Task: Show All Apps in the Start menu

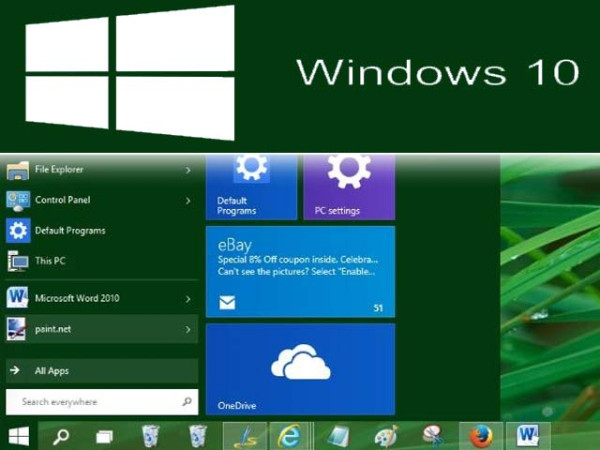Action: click(52, 371)
